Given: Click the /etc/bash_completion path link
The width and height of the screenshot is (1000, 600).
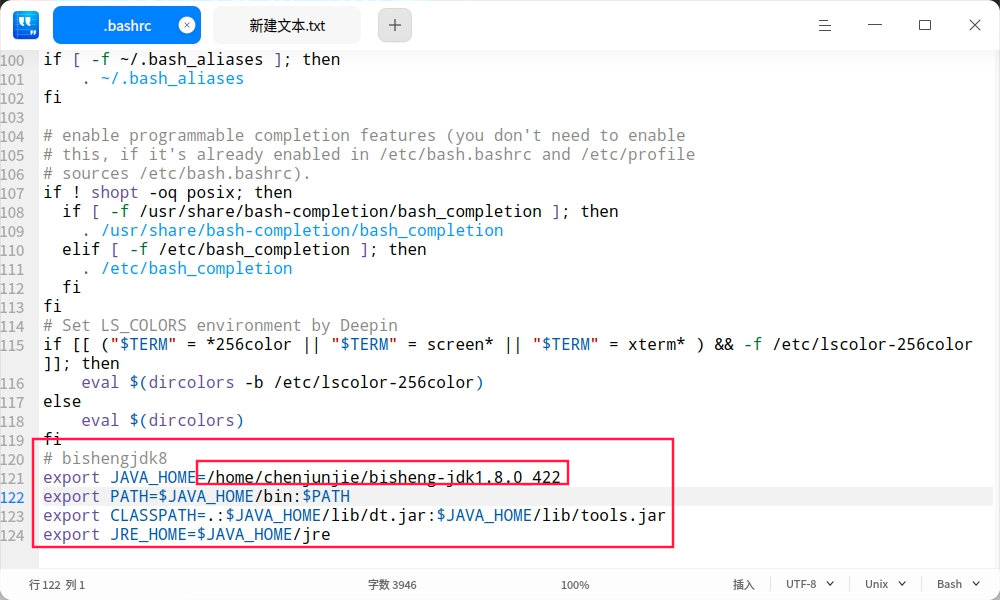Looking at the screenshot, I should pyautogui.click(x=197, y=268).
